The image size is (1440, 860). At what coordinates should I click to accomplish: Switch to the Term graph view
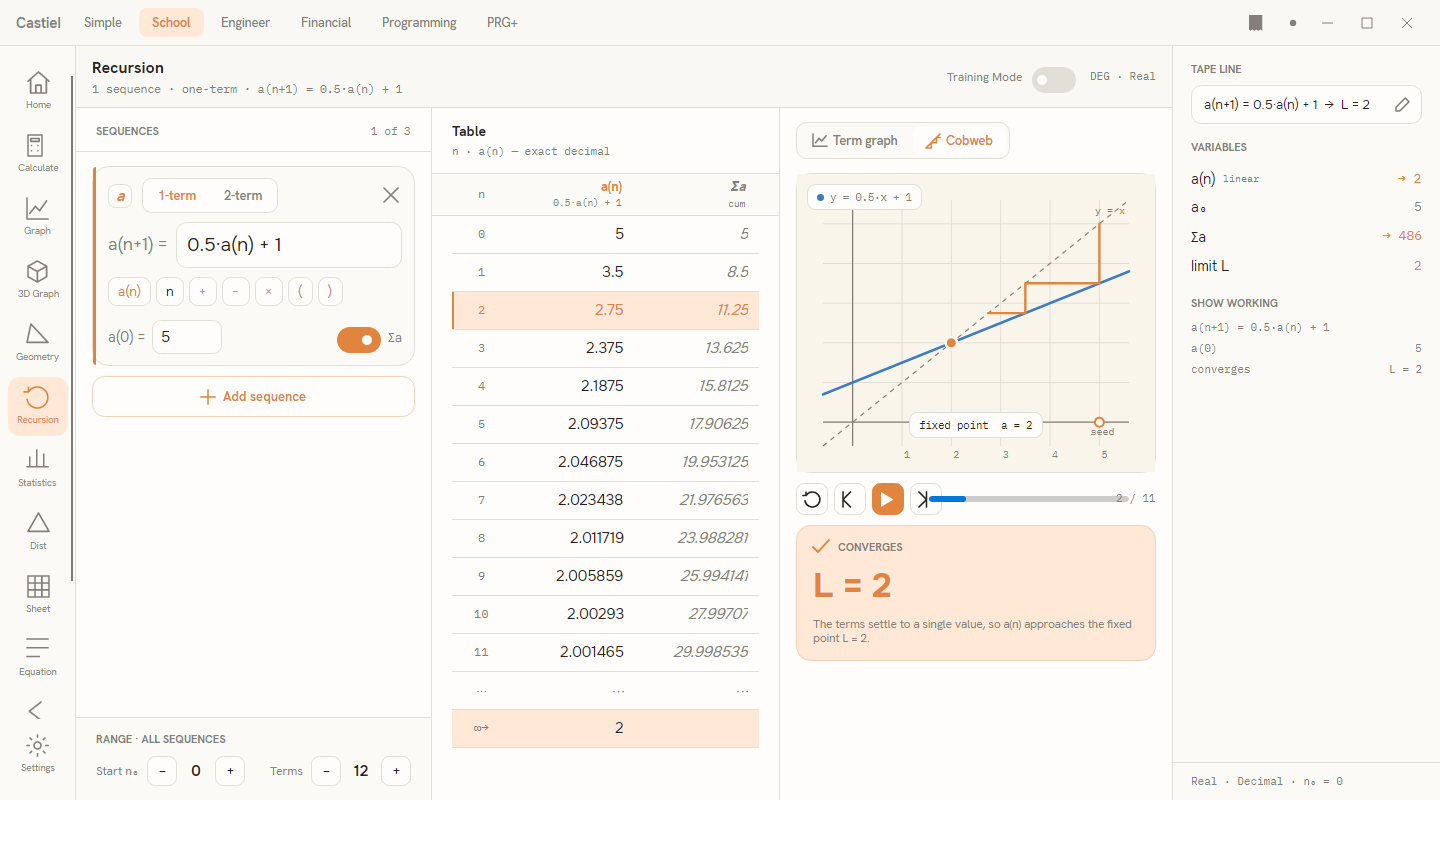(855, 141)
